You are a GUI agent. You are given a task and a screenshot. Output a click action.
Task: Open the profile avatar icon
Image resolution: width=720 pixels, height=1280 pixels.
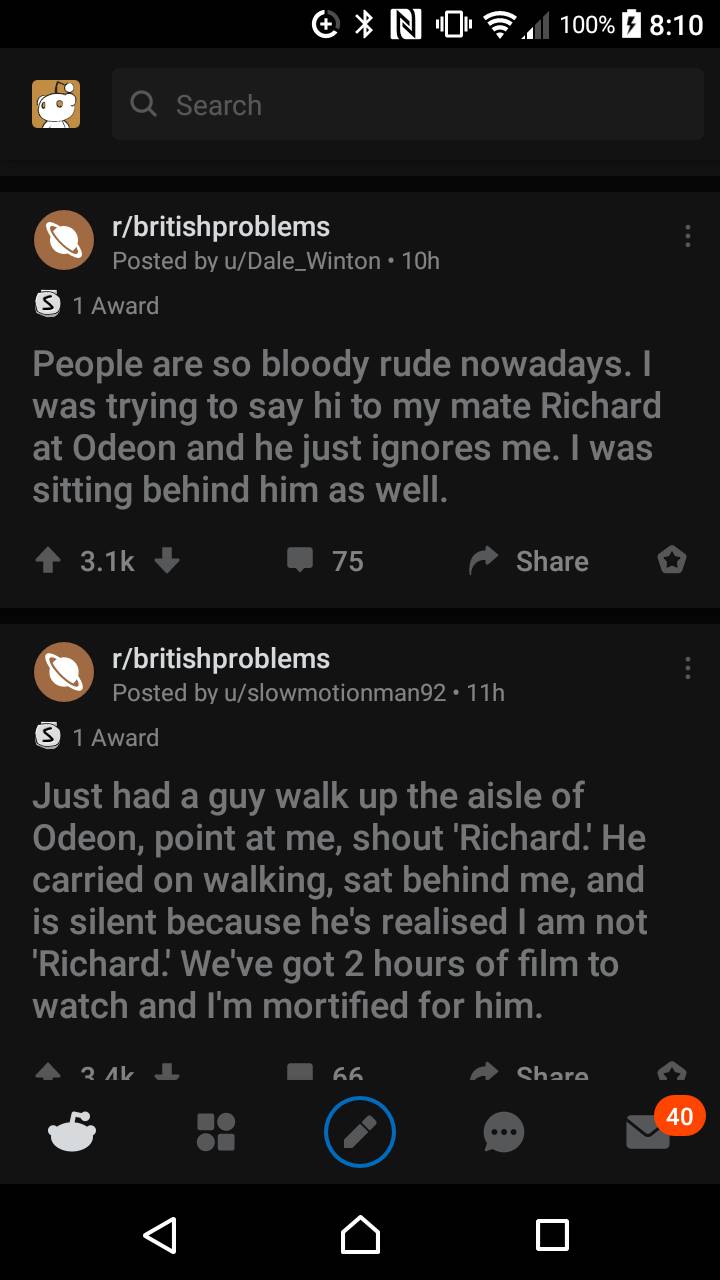56,104
